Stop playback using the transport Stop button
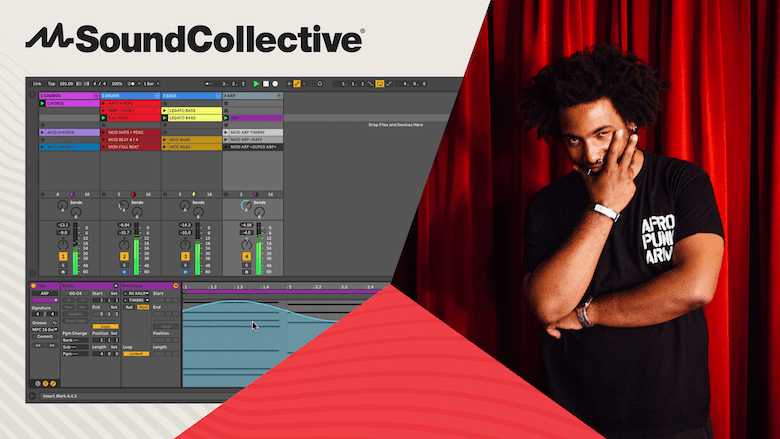Image resolution: width=780 pixels, height=439 pixels. (x=266, y=84)
